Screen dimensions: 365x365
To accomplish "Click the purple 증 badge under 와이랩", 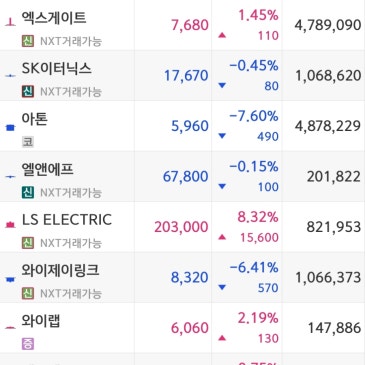I will point(28,344).
